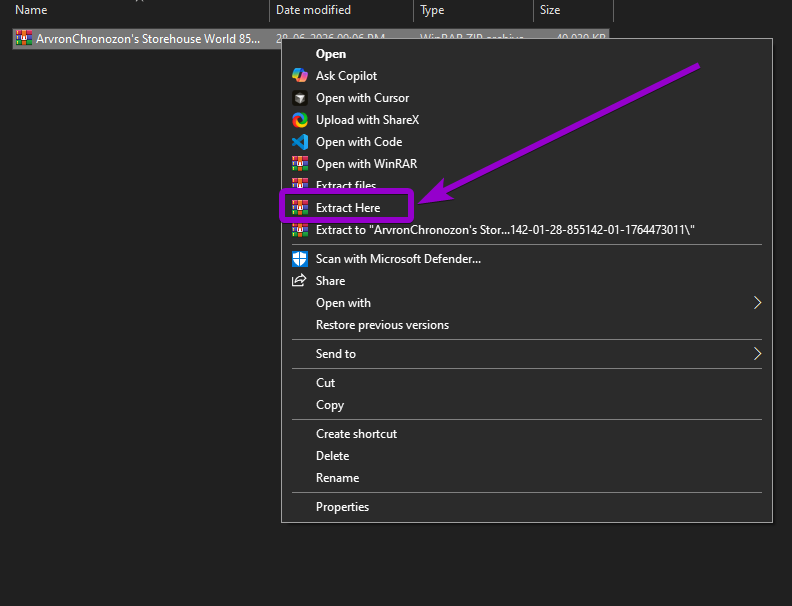
Task: Select ArvronChronozon's Storehouse World file name
Action: (x=148, y=39)
